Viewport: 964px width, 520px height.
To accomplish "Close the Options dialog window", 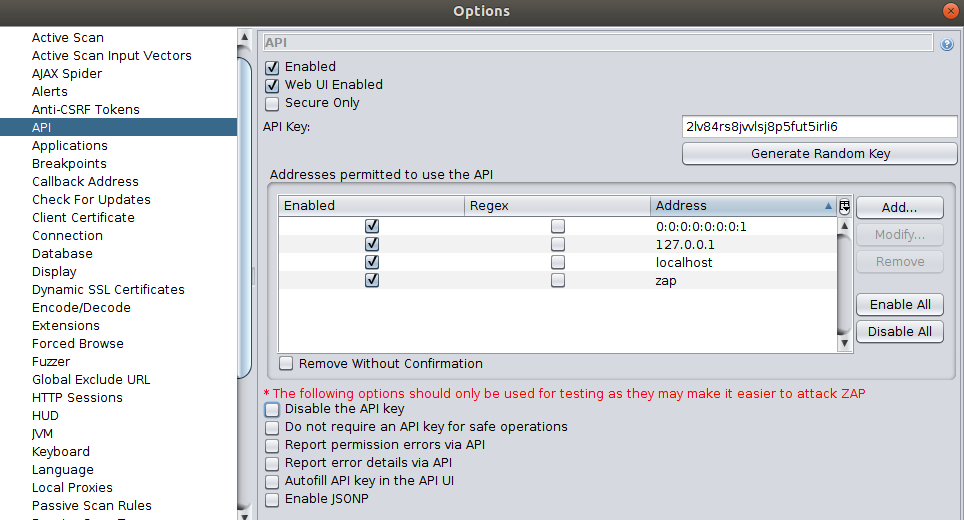I will 950,11.
